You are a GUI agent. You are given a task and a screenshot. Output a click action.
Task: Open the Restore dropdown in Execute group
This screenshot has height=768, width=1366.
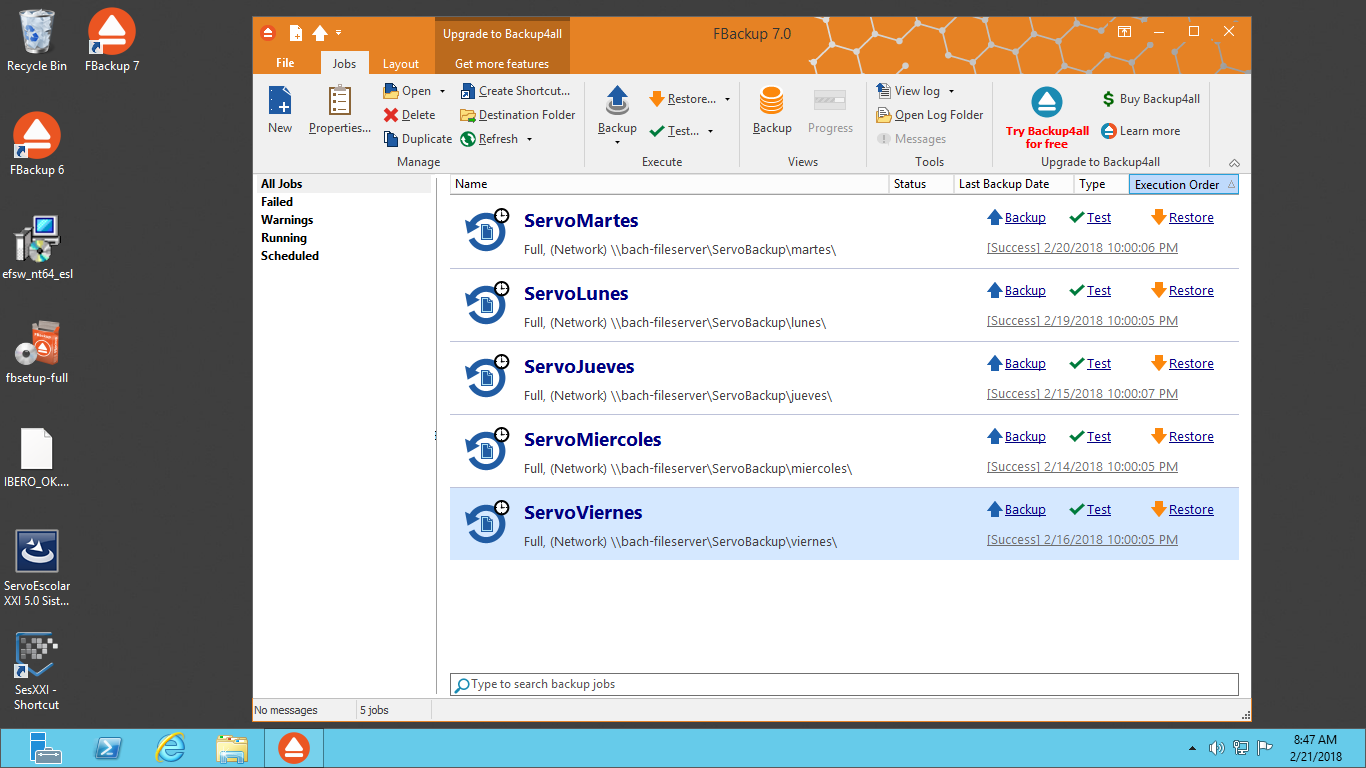click(727, 99)
